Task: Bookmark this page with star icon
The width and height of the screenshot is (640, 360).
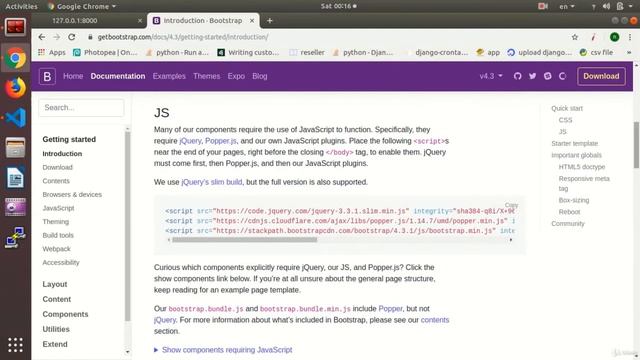Action: (575, 37)
